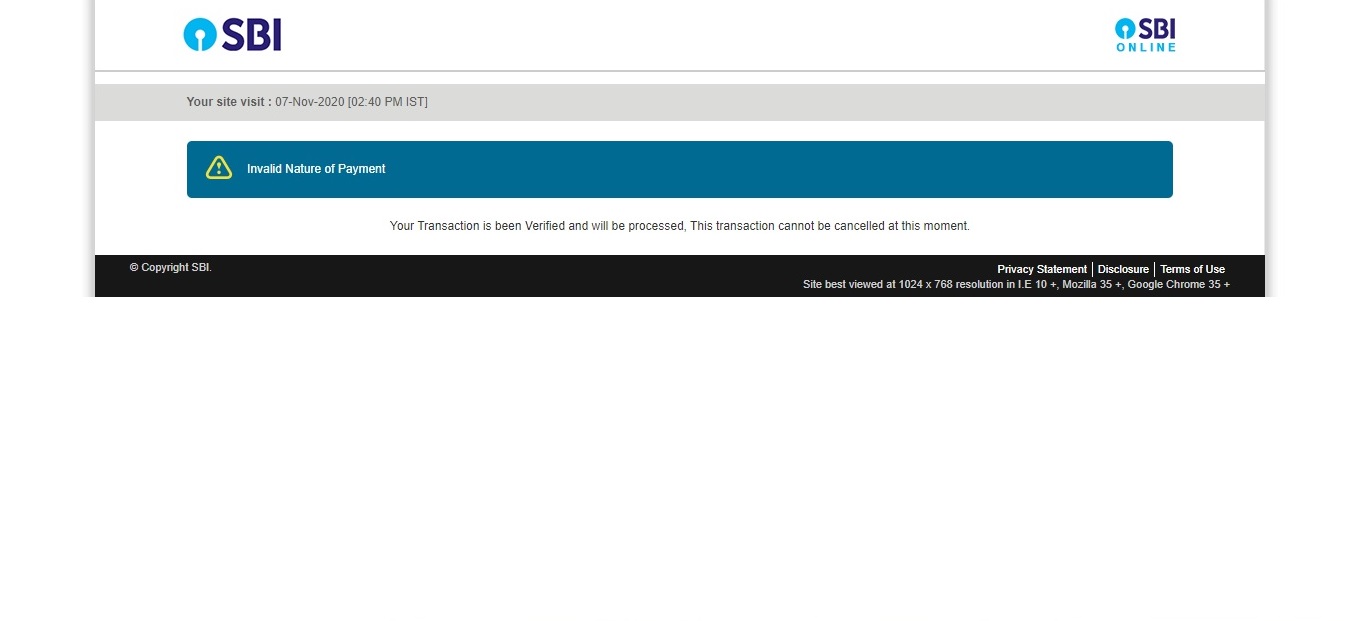The height and width of the screenshot is (621, 1357).
Task: Click the Copyright SBI footer text
Action: [170, 267]
